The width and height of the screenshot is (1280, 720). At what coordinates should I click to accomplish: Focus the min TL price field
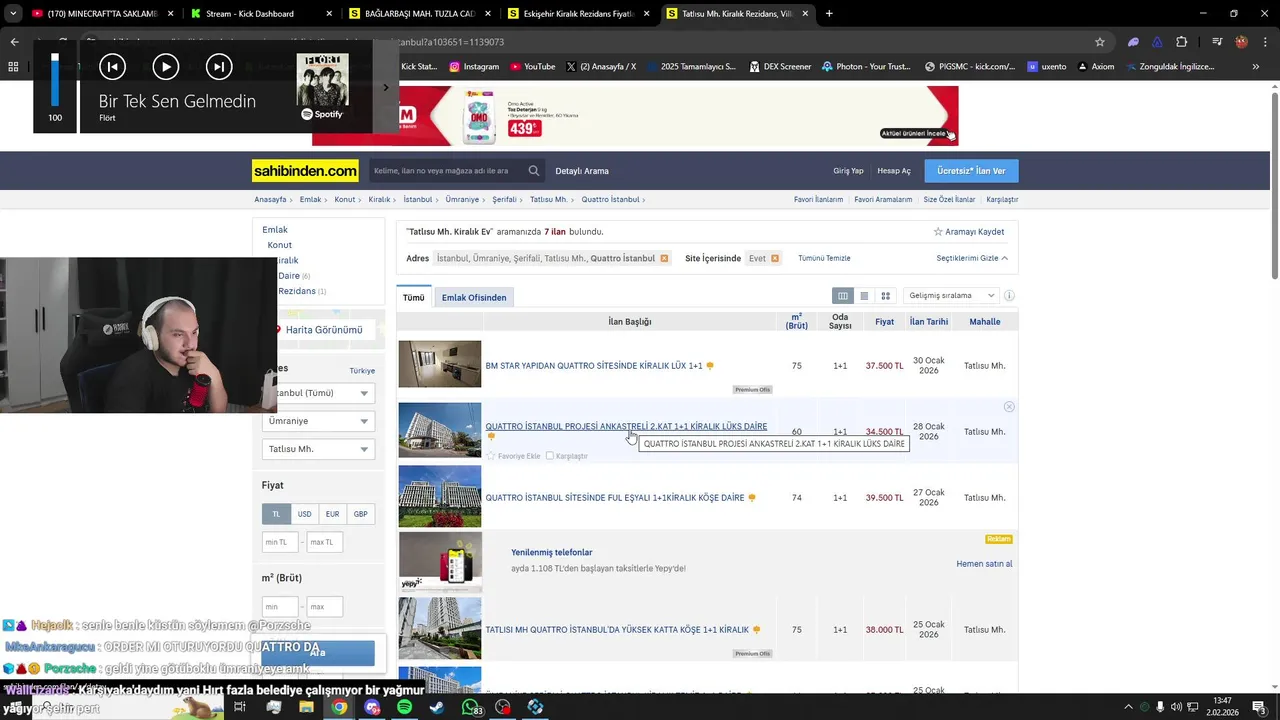(280, 542)
